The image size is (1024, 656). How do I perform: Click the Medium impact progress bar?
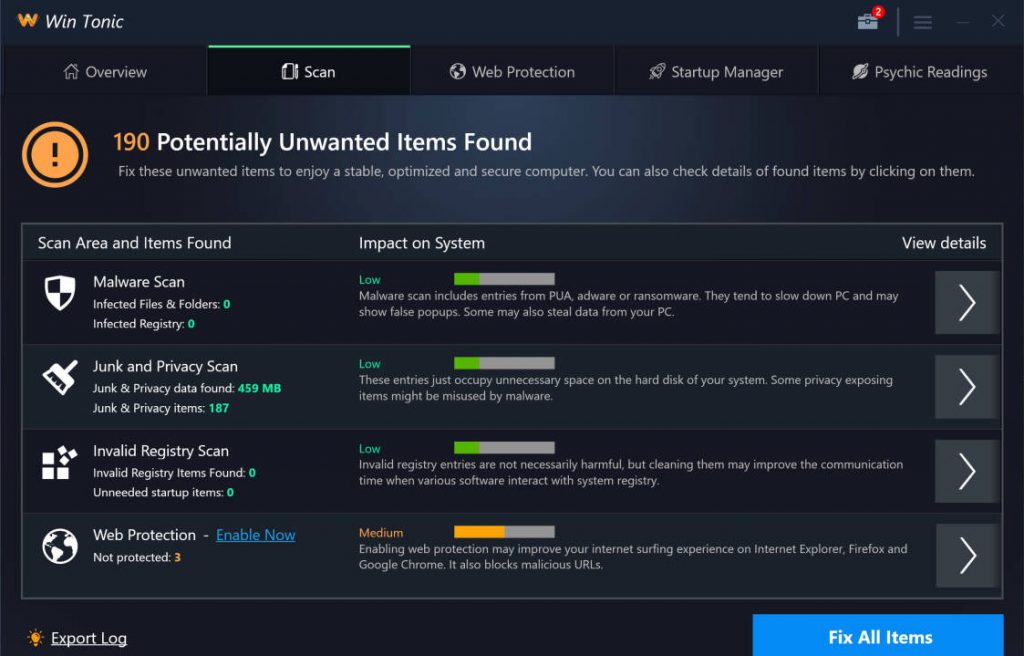coord(504,532)
